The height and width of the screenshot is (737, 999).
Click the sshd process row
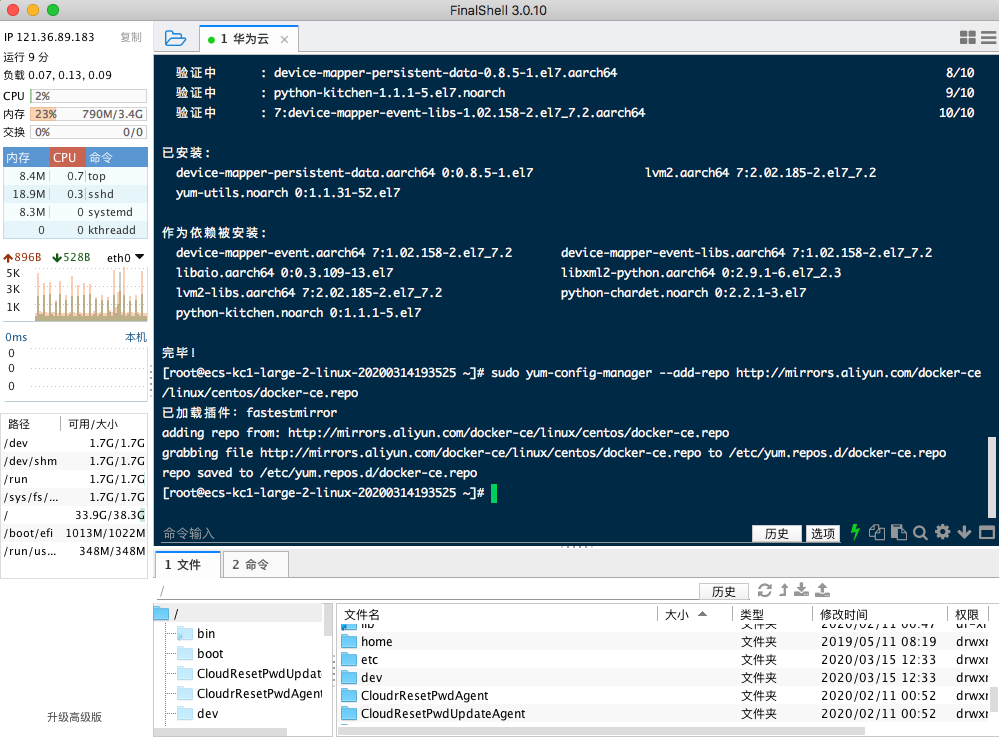[75, 194]
